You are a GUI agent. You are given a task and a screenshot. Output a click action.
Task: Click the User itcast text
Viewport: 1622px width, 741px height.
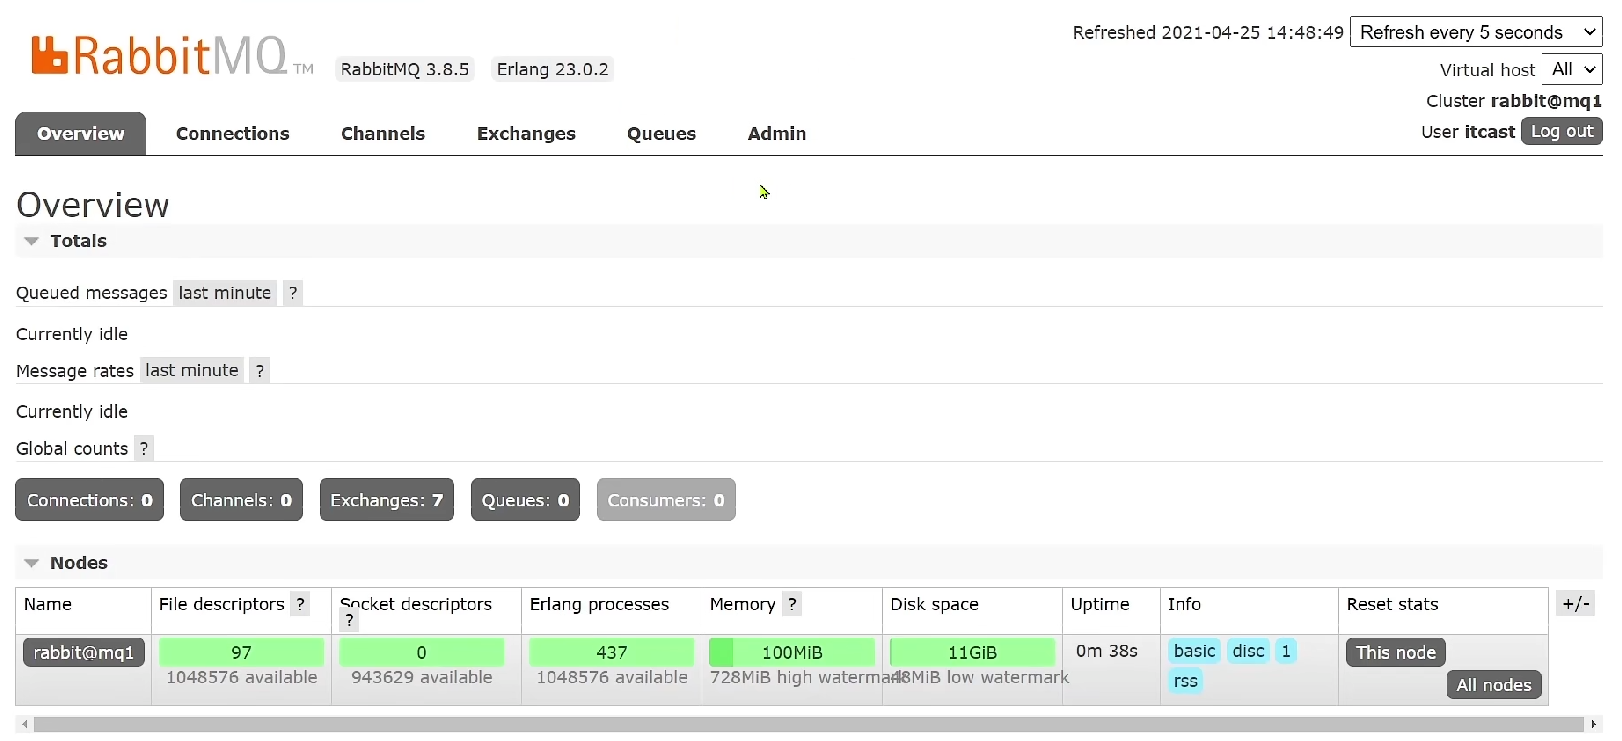tap(1468, 132)
